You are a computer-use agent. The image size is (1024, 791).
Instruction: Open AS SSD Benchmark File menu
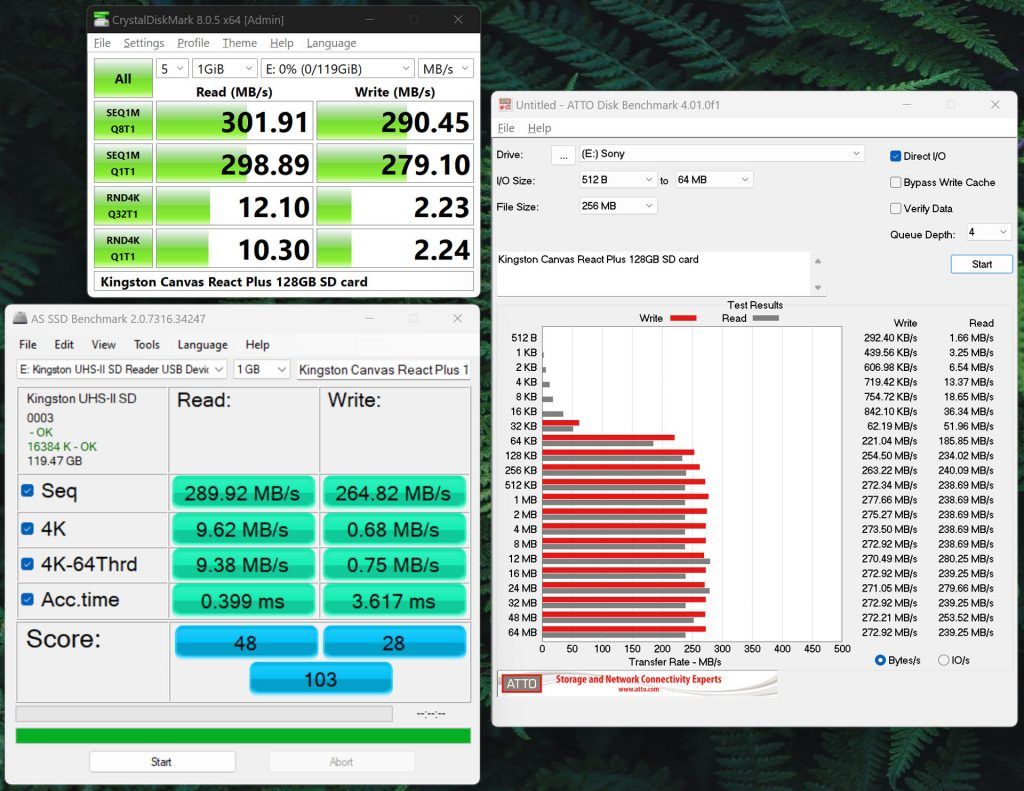[x=27, y=345]
